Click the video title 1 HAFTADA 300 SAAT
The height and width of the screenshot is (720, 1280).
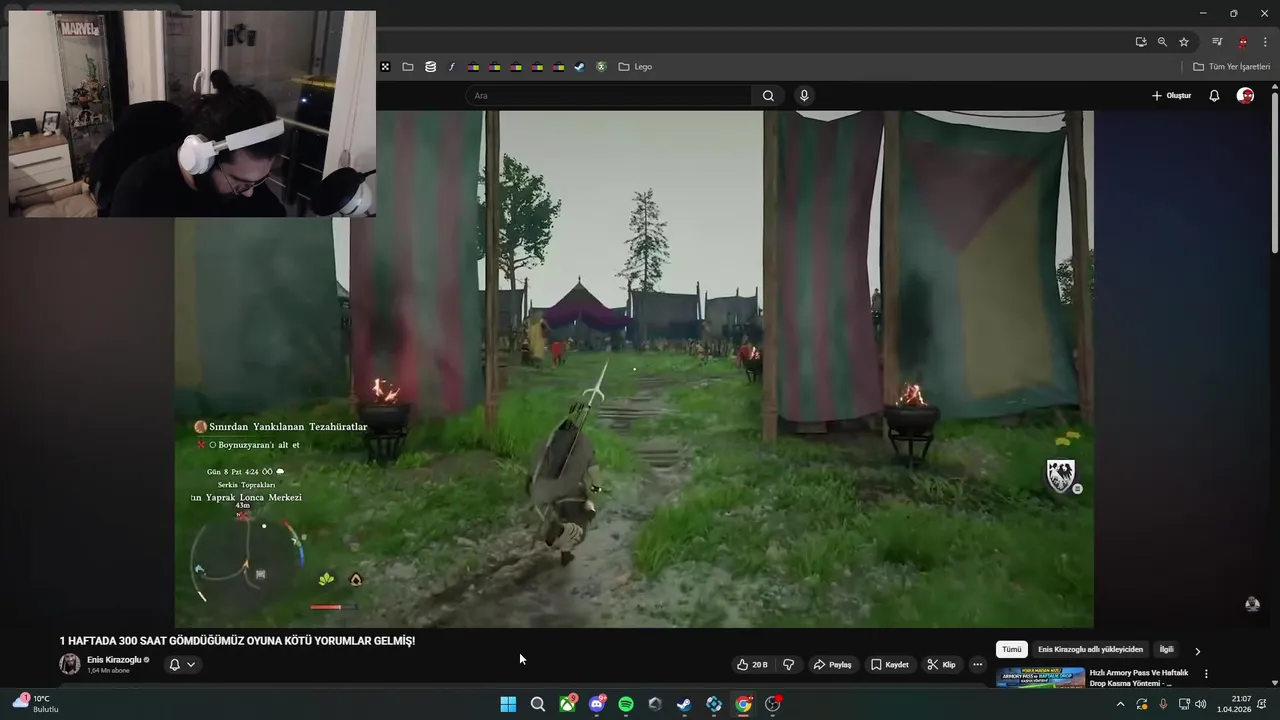click(237, 641)
